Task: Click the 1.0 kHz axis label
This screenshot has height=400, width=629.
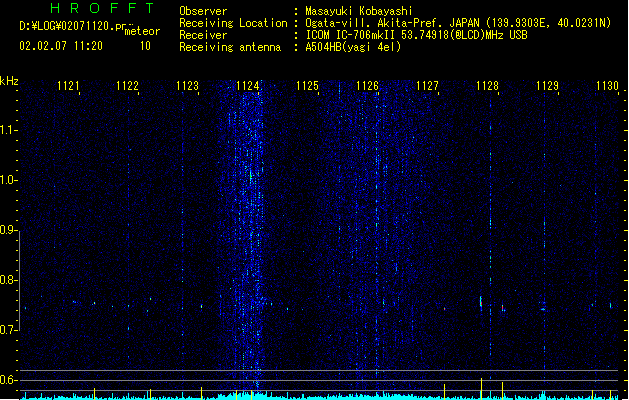Action: point(8,180)
